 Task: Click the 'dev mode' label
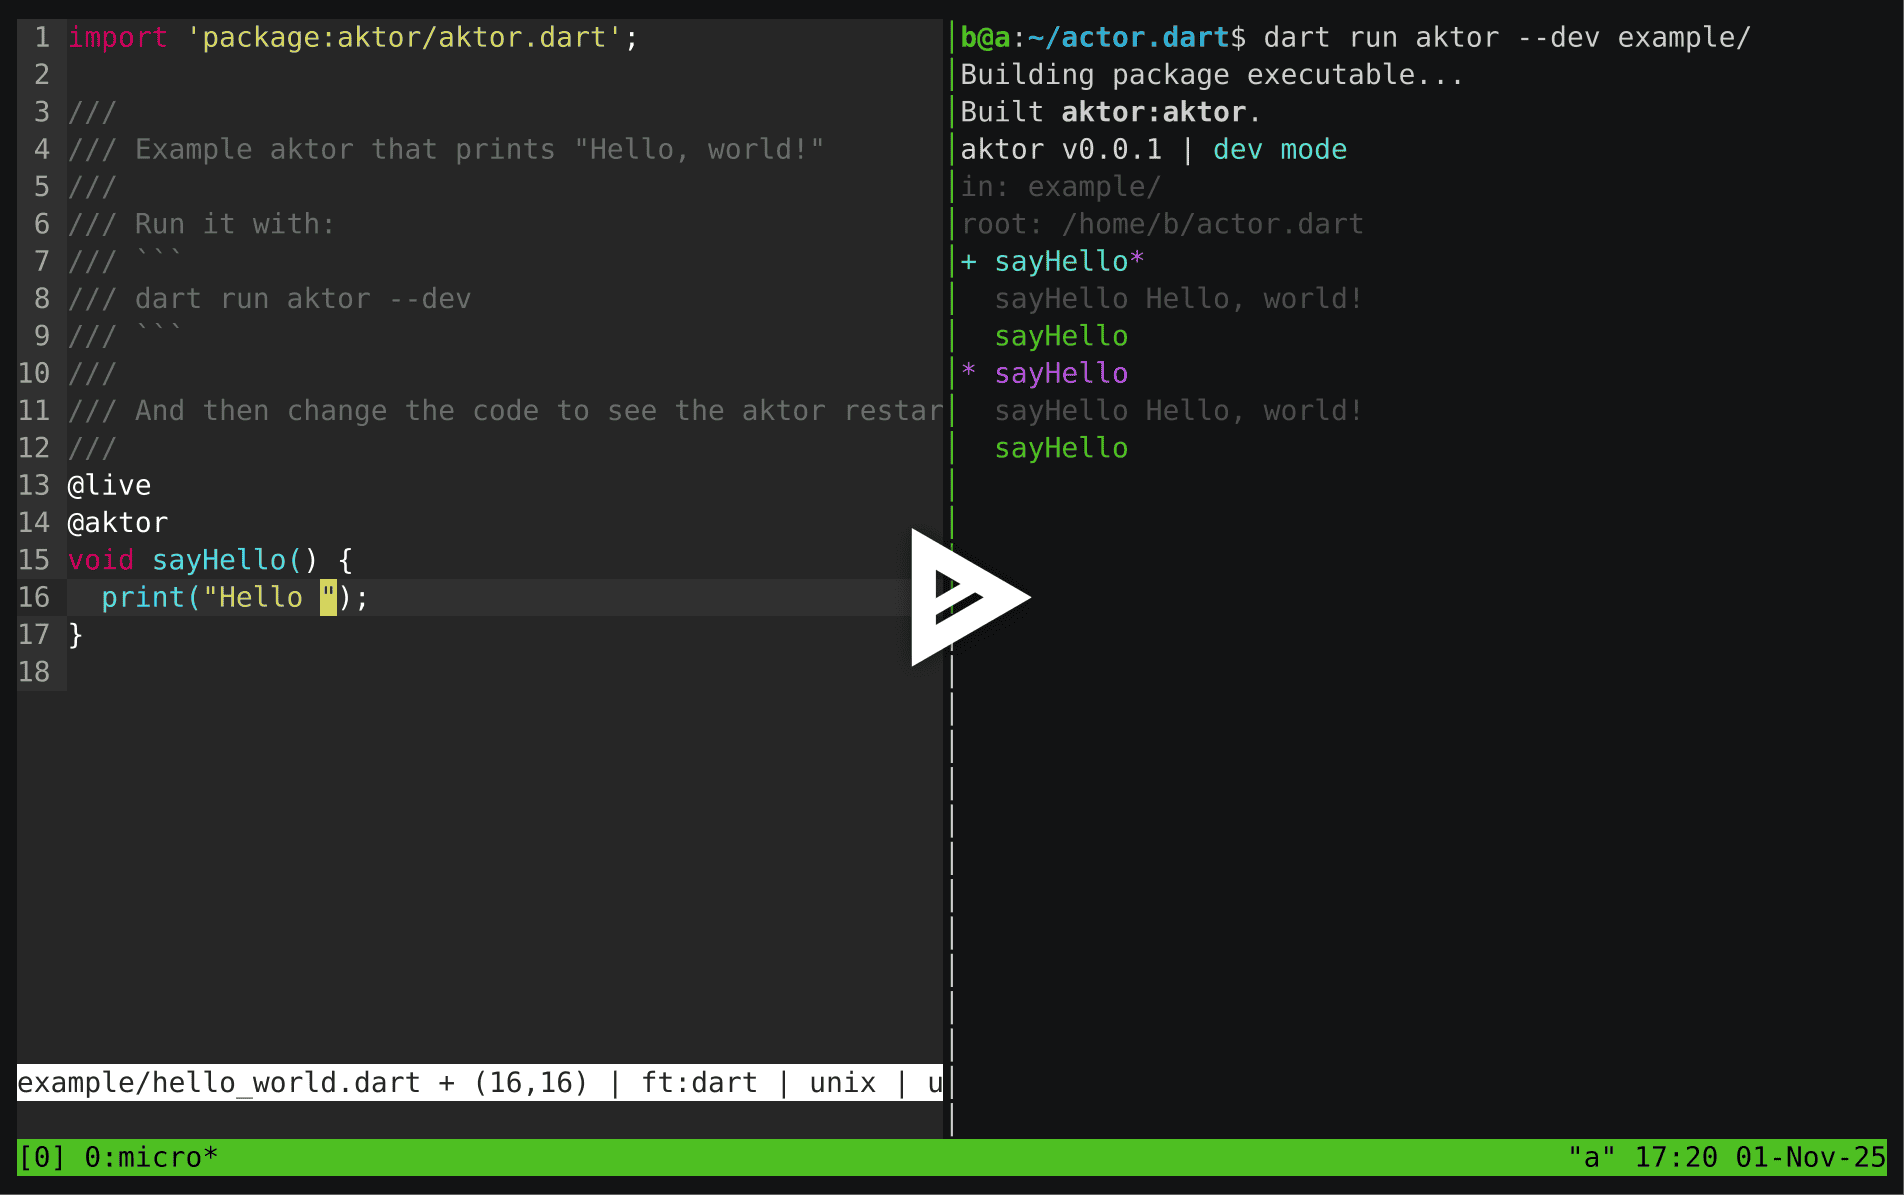pos(1280,150)
